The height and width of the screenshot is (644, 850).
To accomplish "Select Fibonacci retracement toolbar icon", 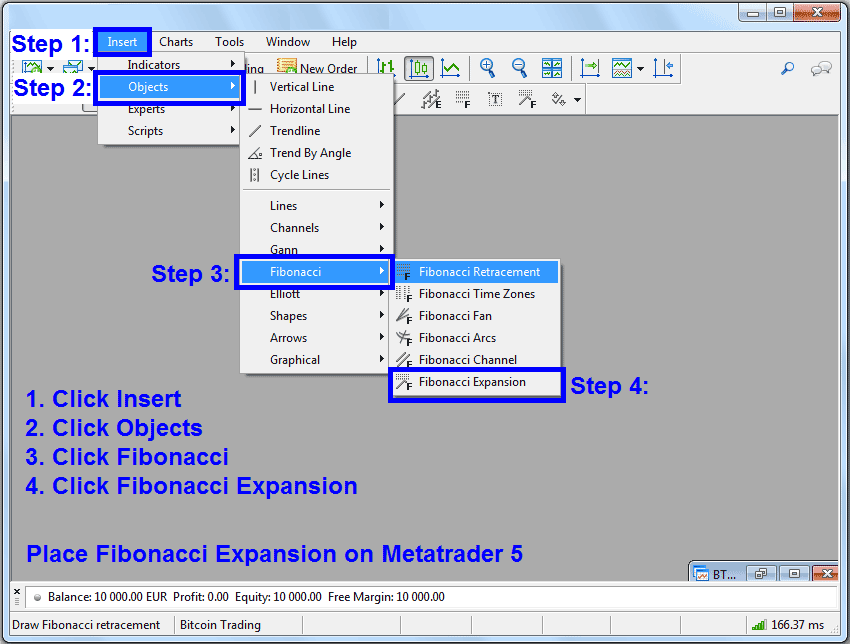I will (x=462, y=99).
